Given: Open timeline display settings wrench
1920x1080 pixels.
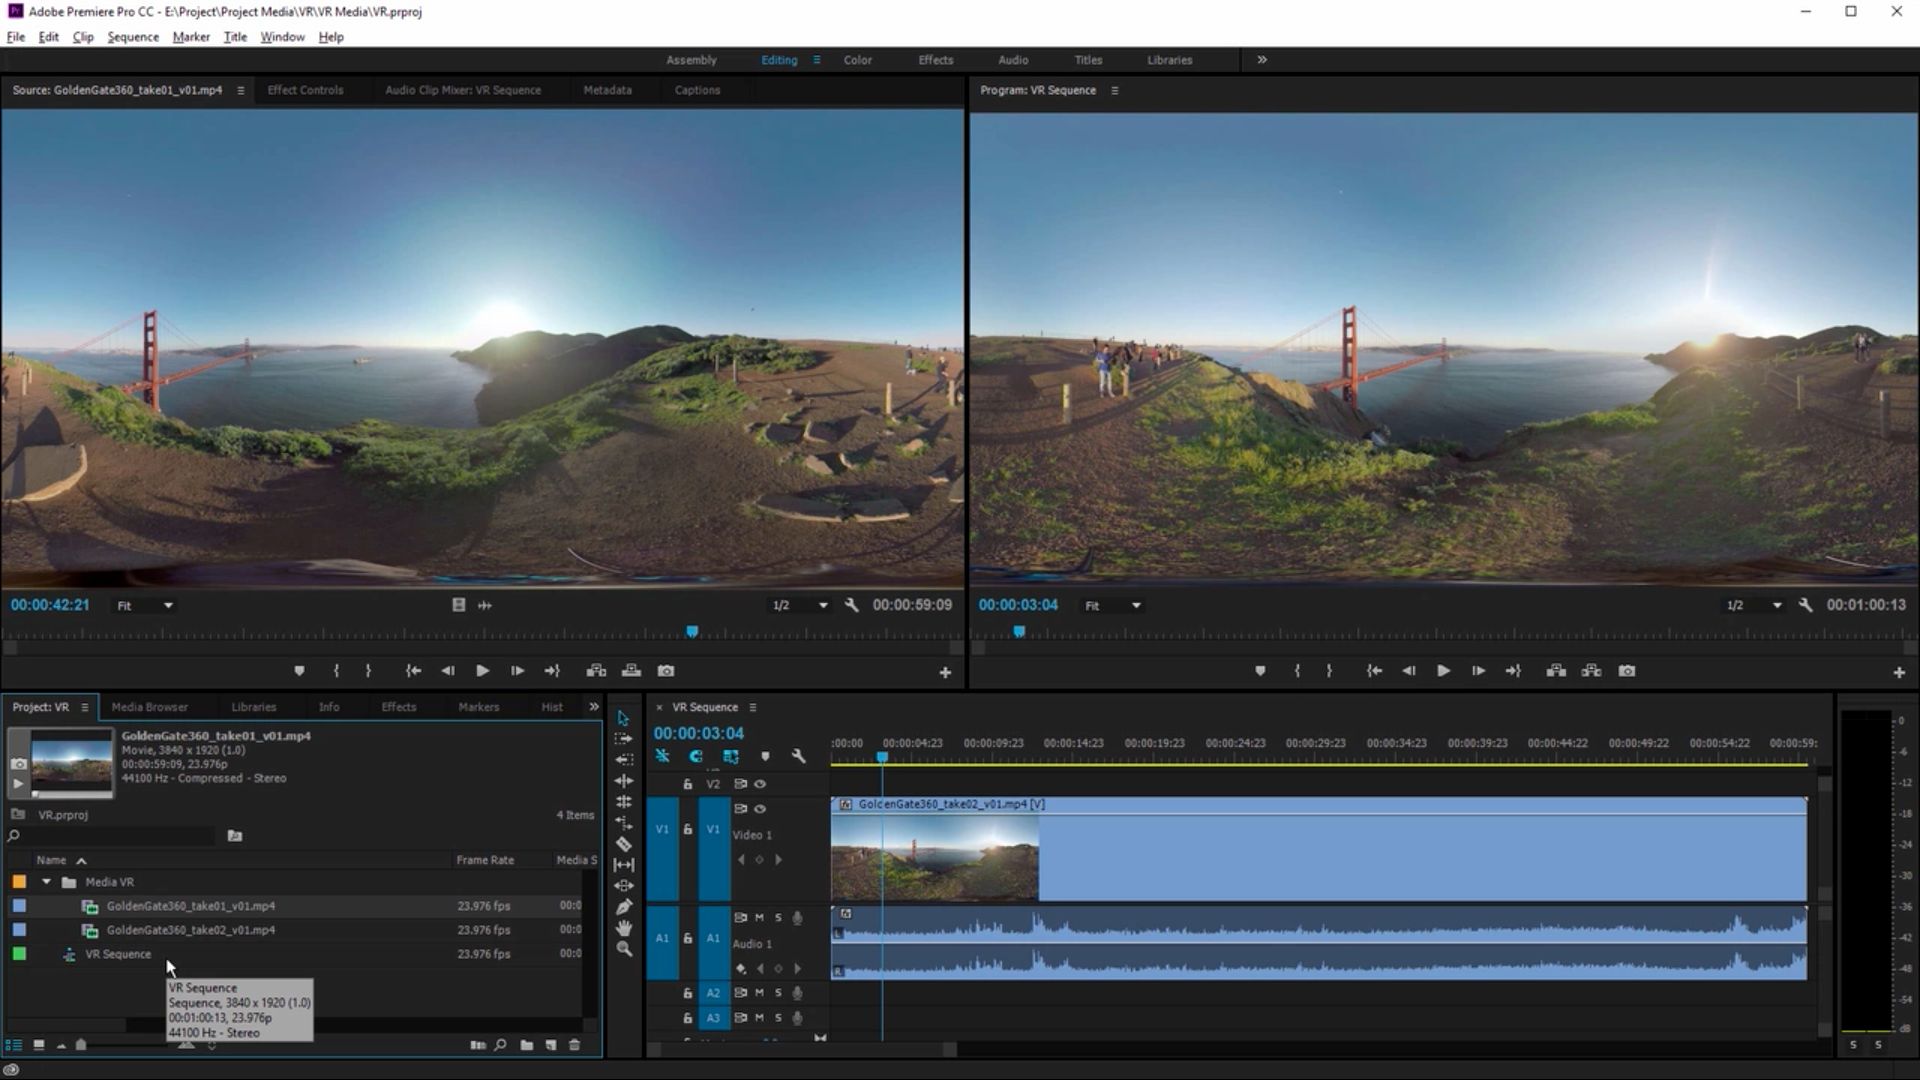Looking at the screenshot, I should click(798, 757).
